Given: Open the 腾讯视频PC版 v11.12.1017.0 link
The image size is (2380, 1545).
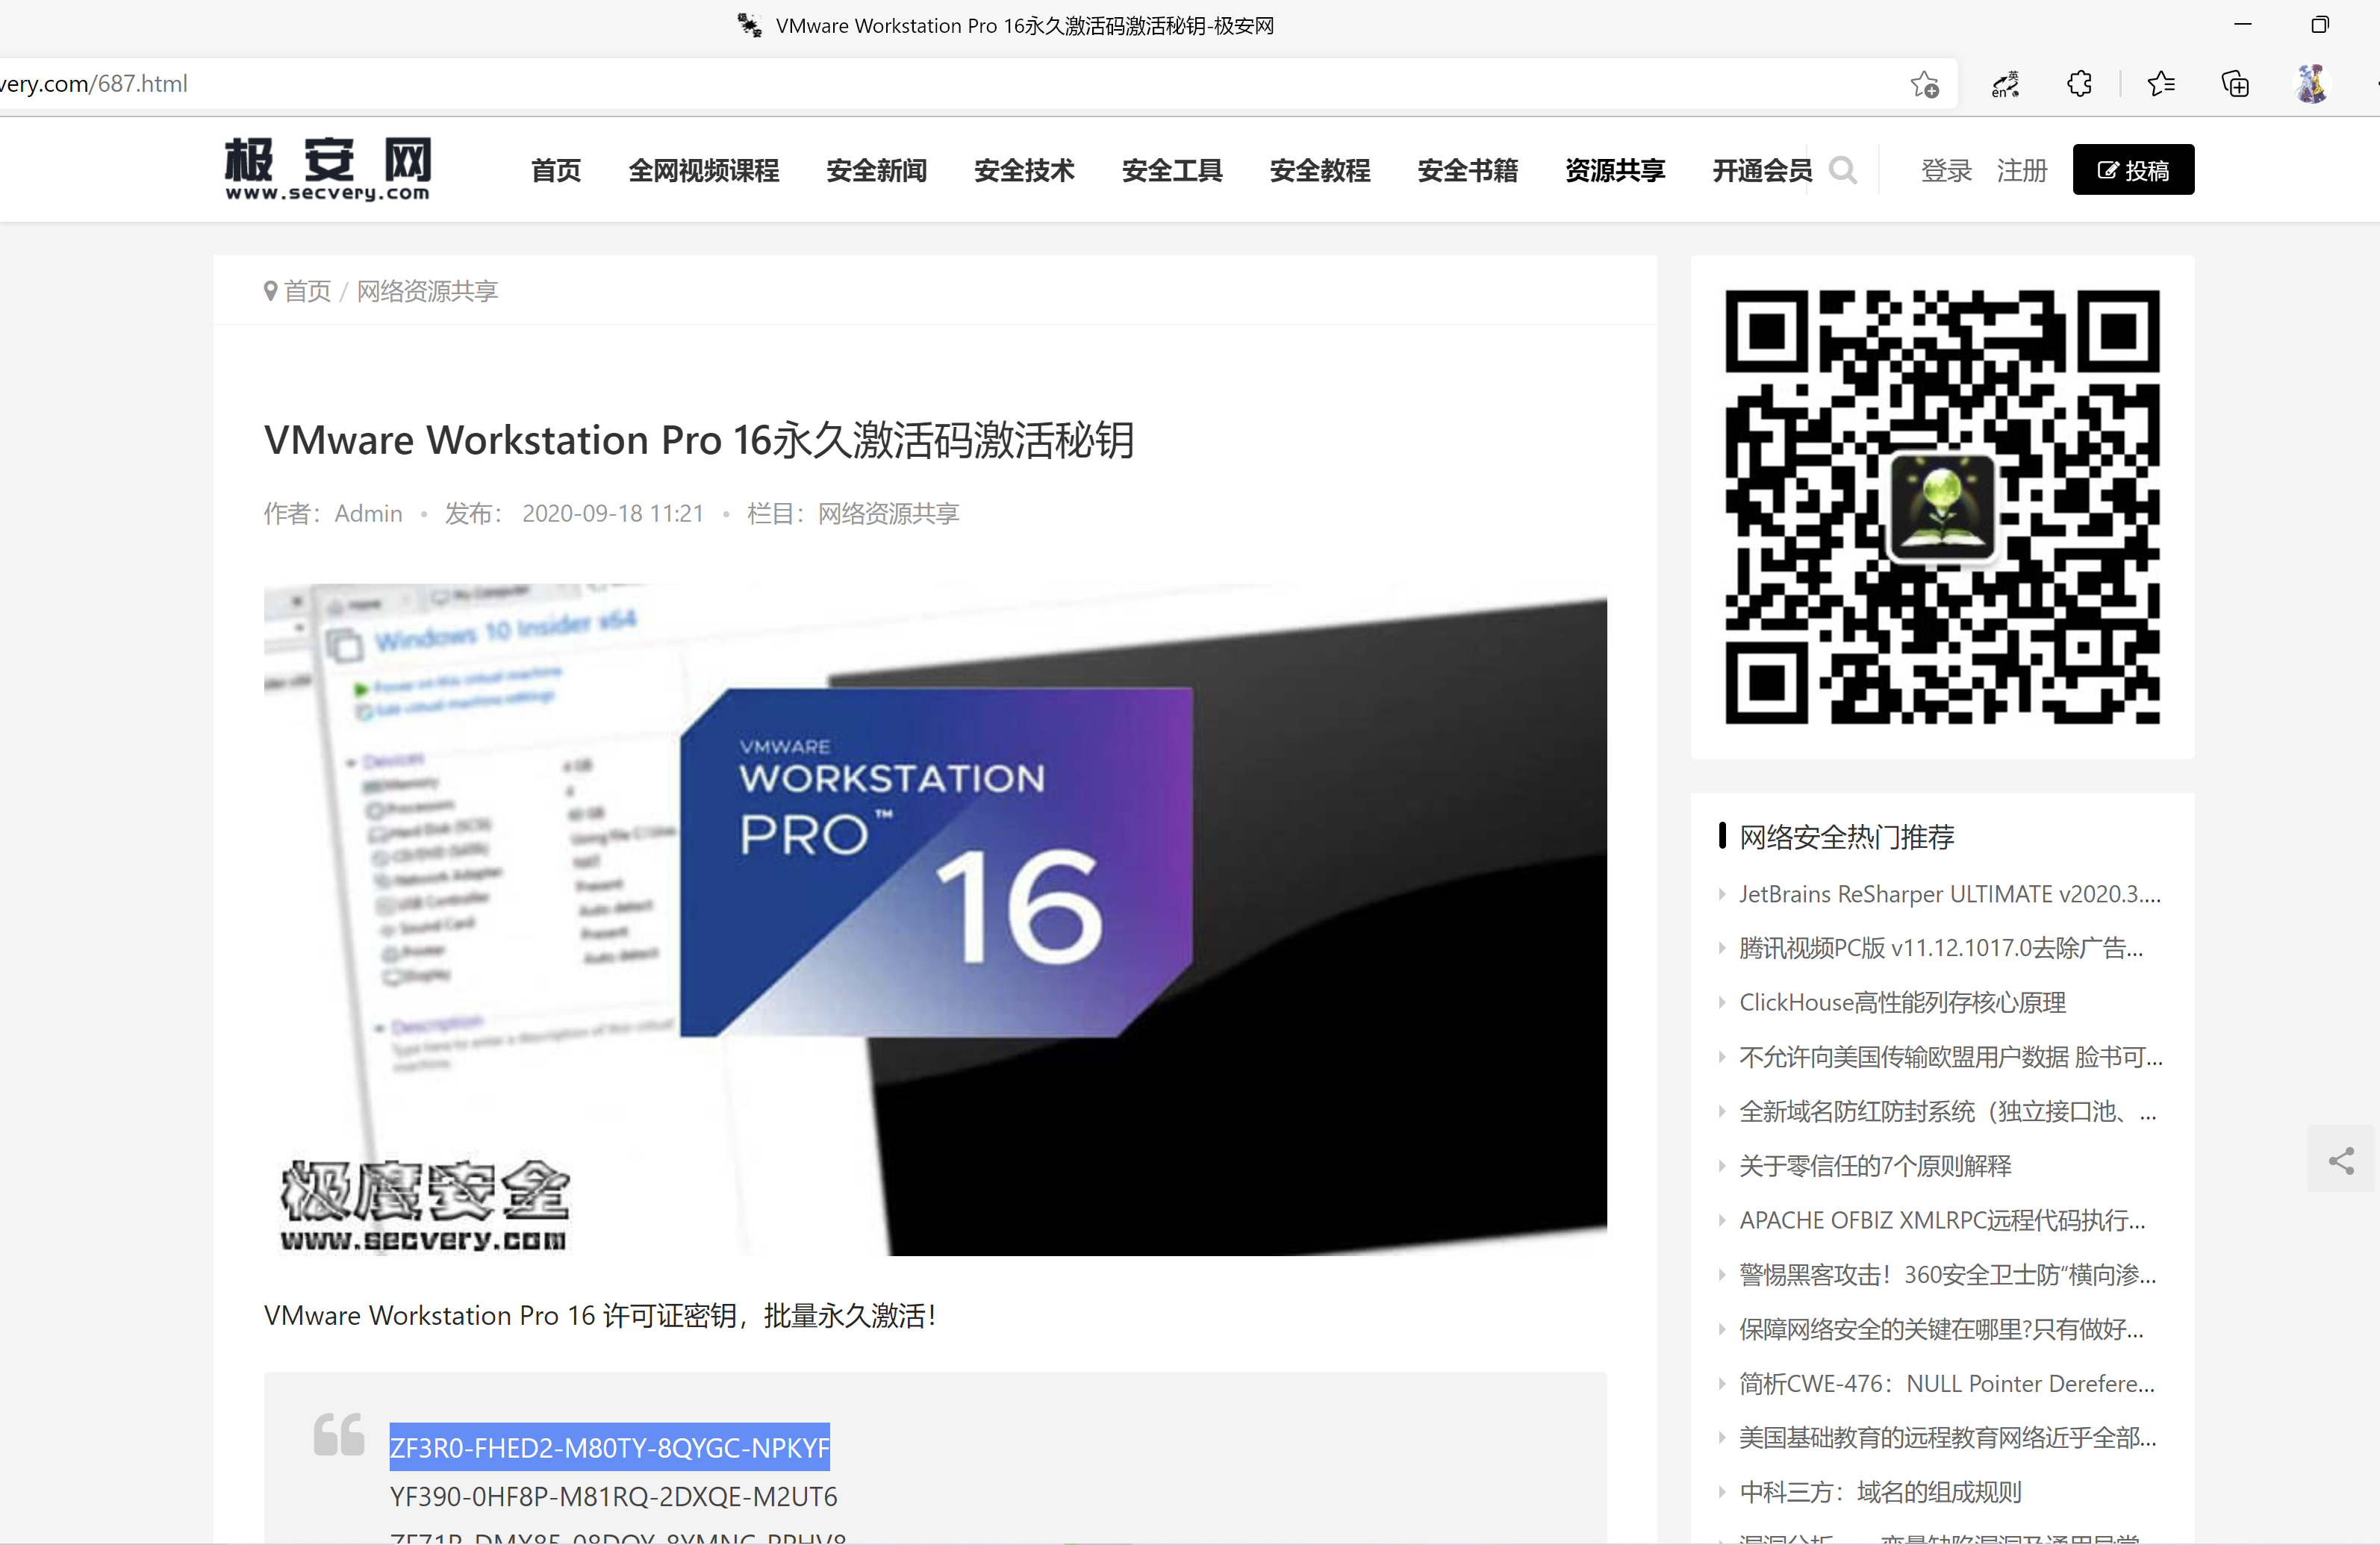Looking at the screenshot, I should point(1941,948).
